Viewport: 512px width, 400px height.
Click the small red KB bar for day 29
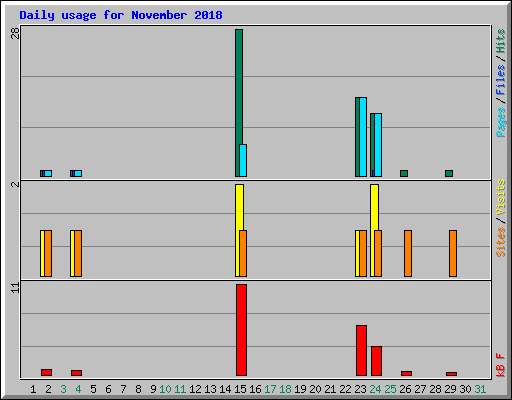451,374
